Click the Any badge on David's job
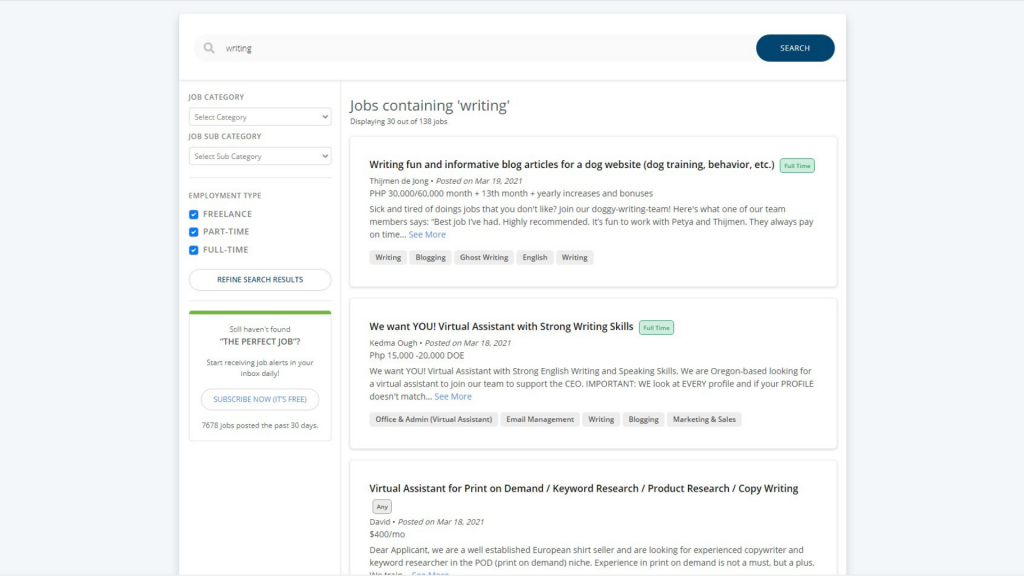 [x=382, y=507]
